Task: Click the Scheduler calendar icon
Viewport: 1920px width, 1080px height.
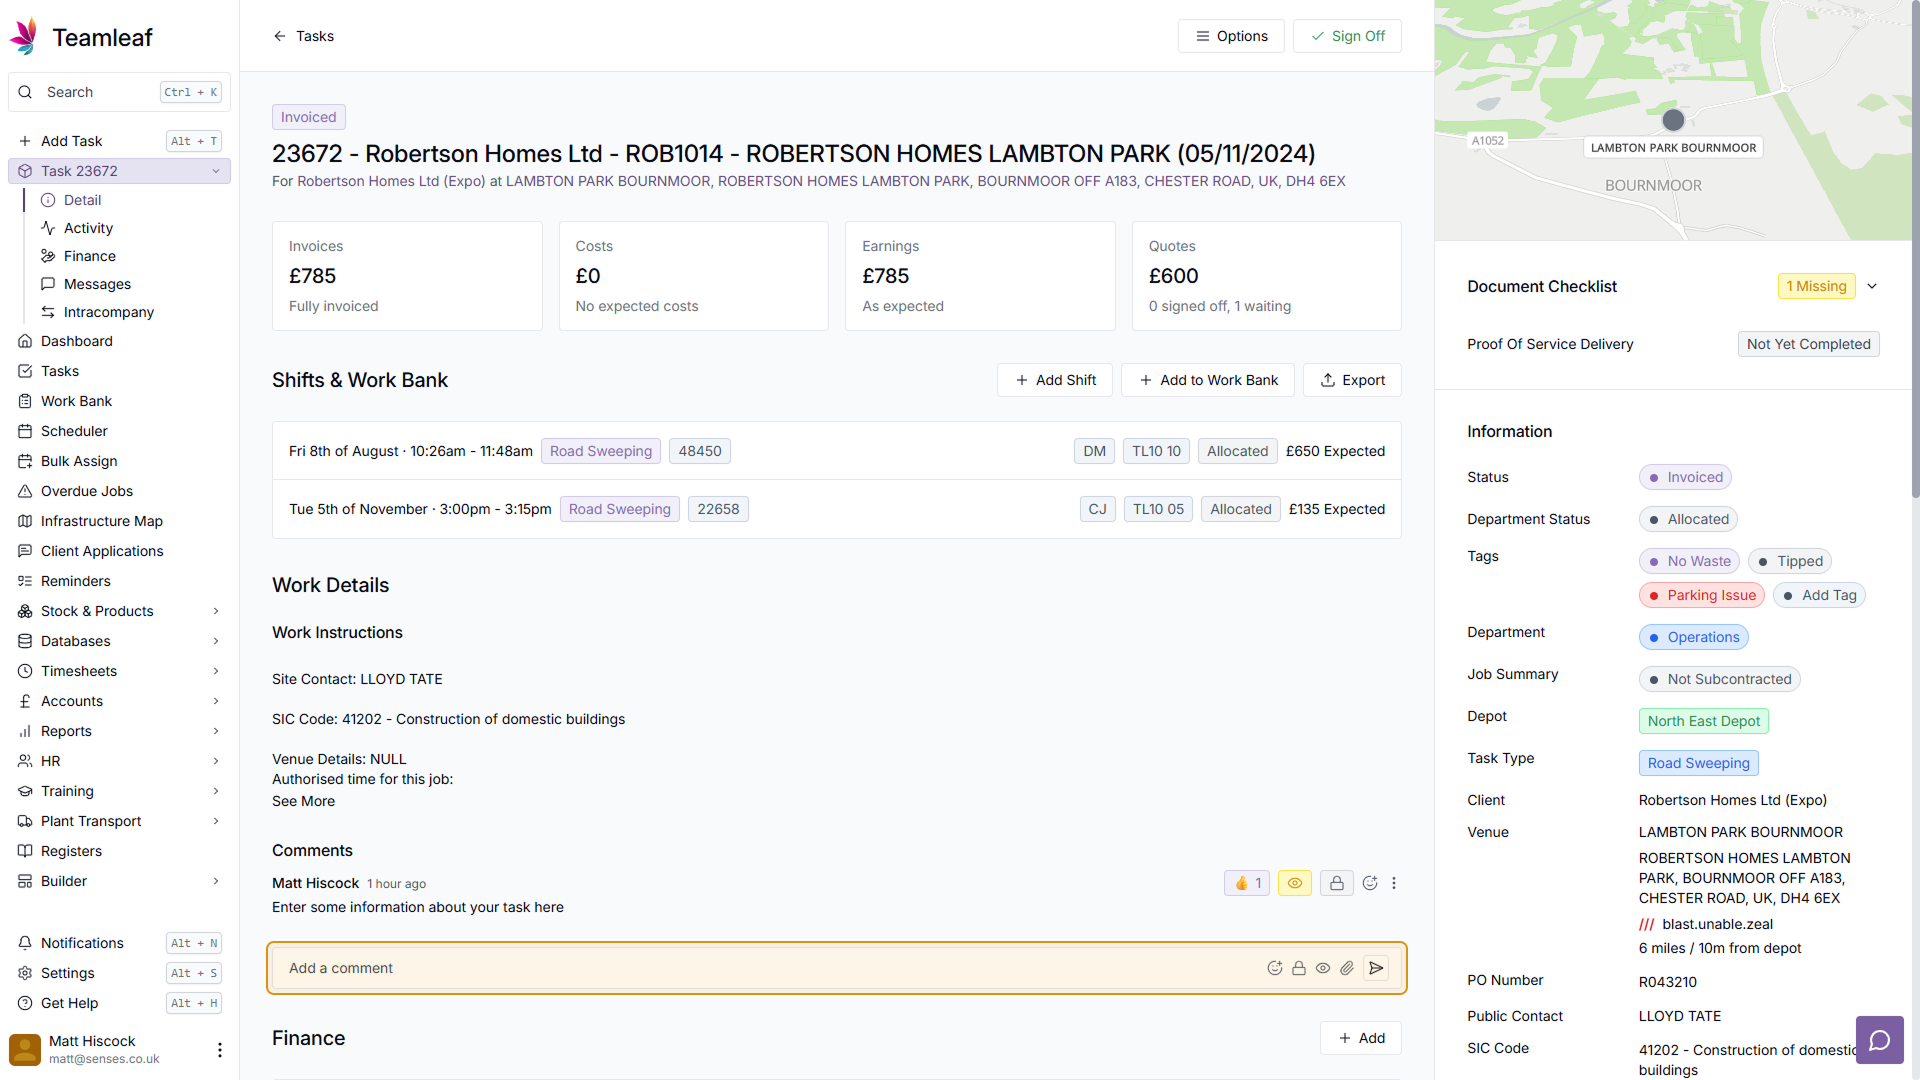Action: [25, 431]
